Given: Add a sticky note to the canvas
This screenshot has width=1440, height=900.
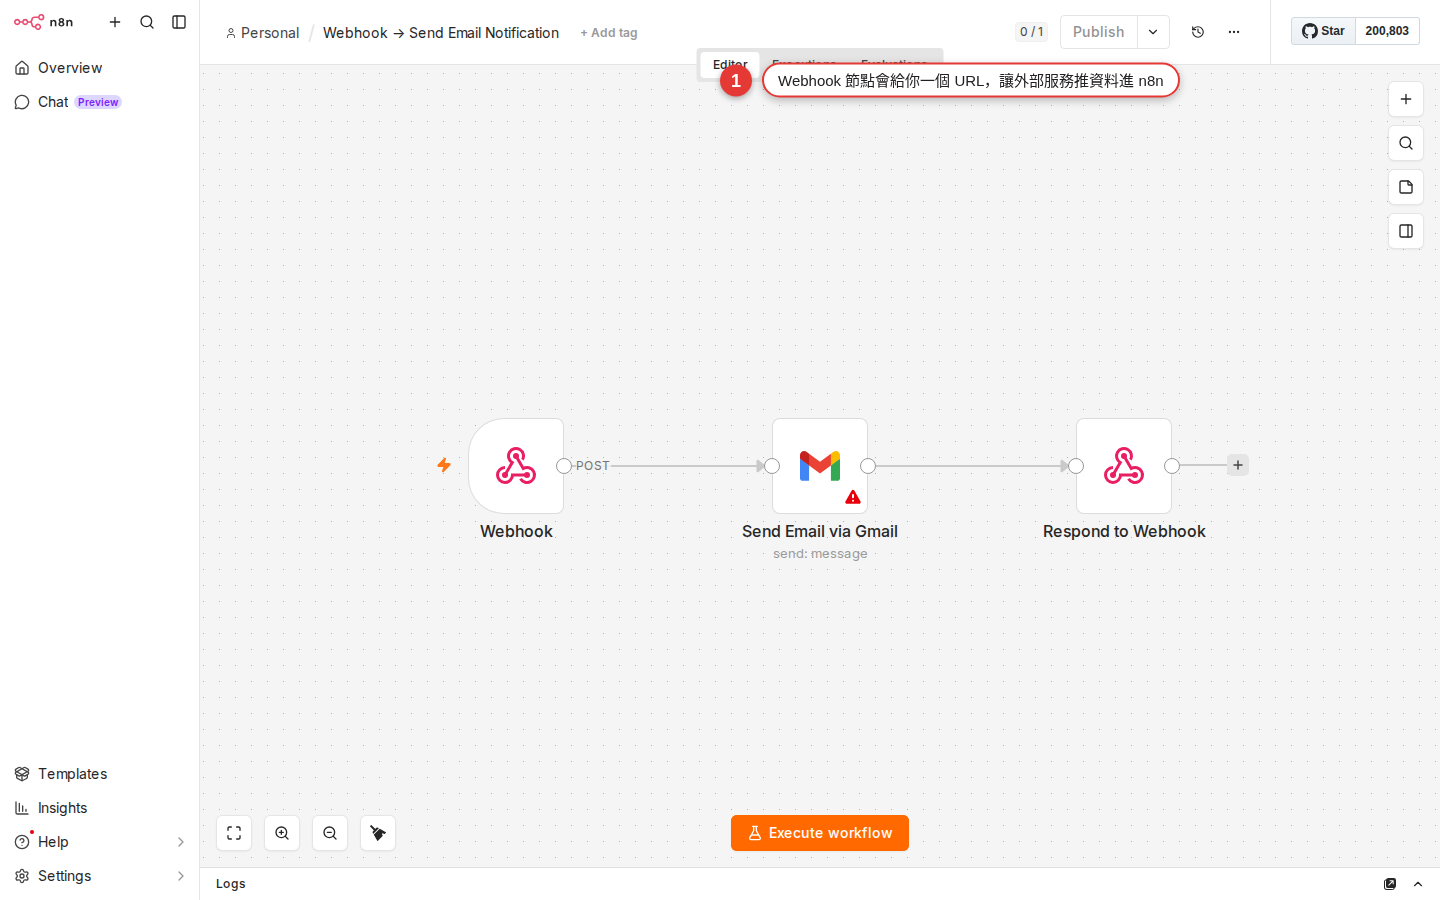Looking at the screenshot, I should click(1406, 187).
